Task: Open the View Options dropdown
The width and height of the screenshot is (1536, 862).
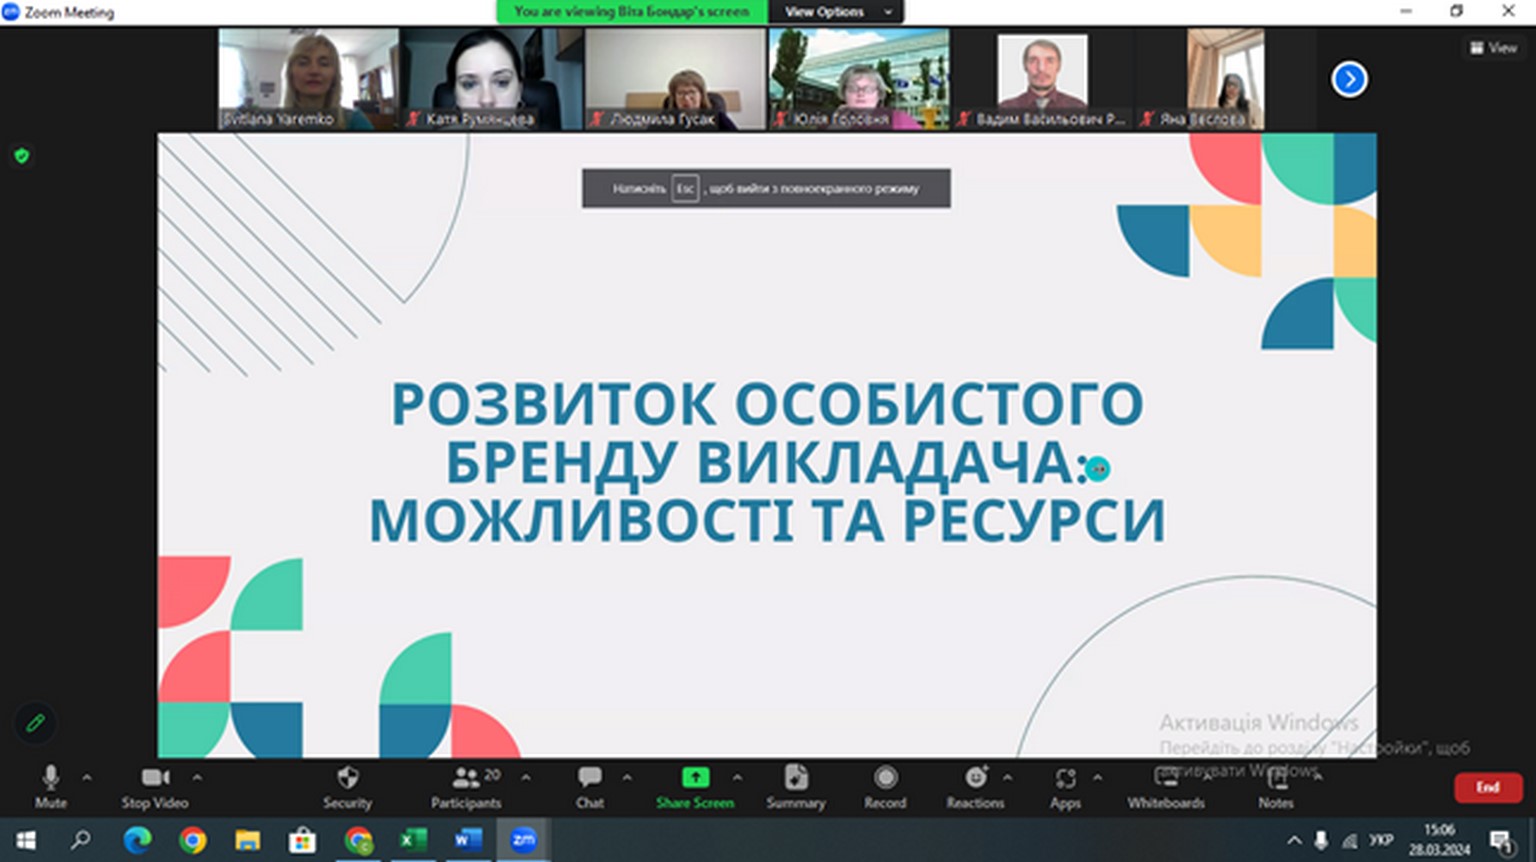Action: (x=836, y=12)
